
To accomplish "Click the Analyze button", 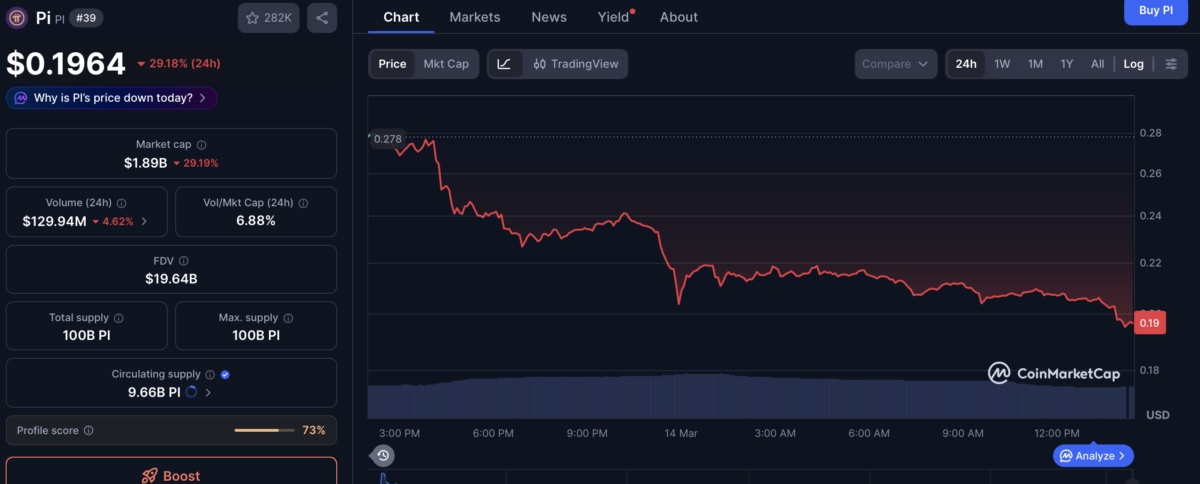I will [1093, 456].
